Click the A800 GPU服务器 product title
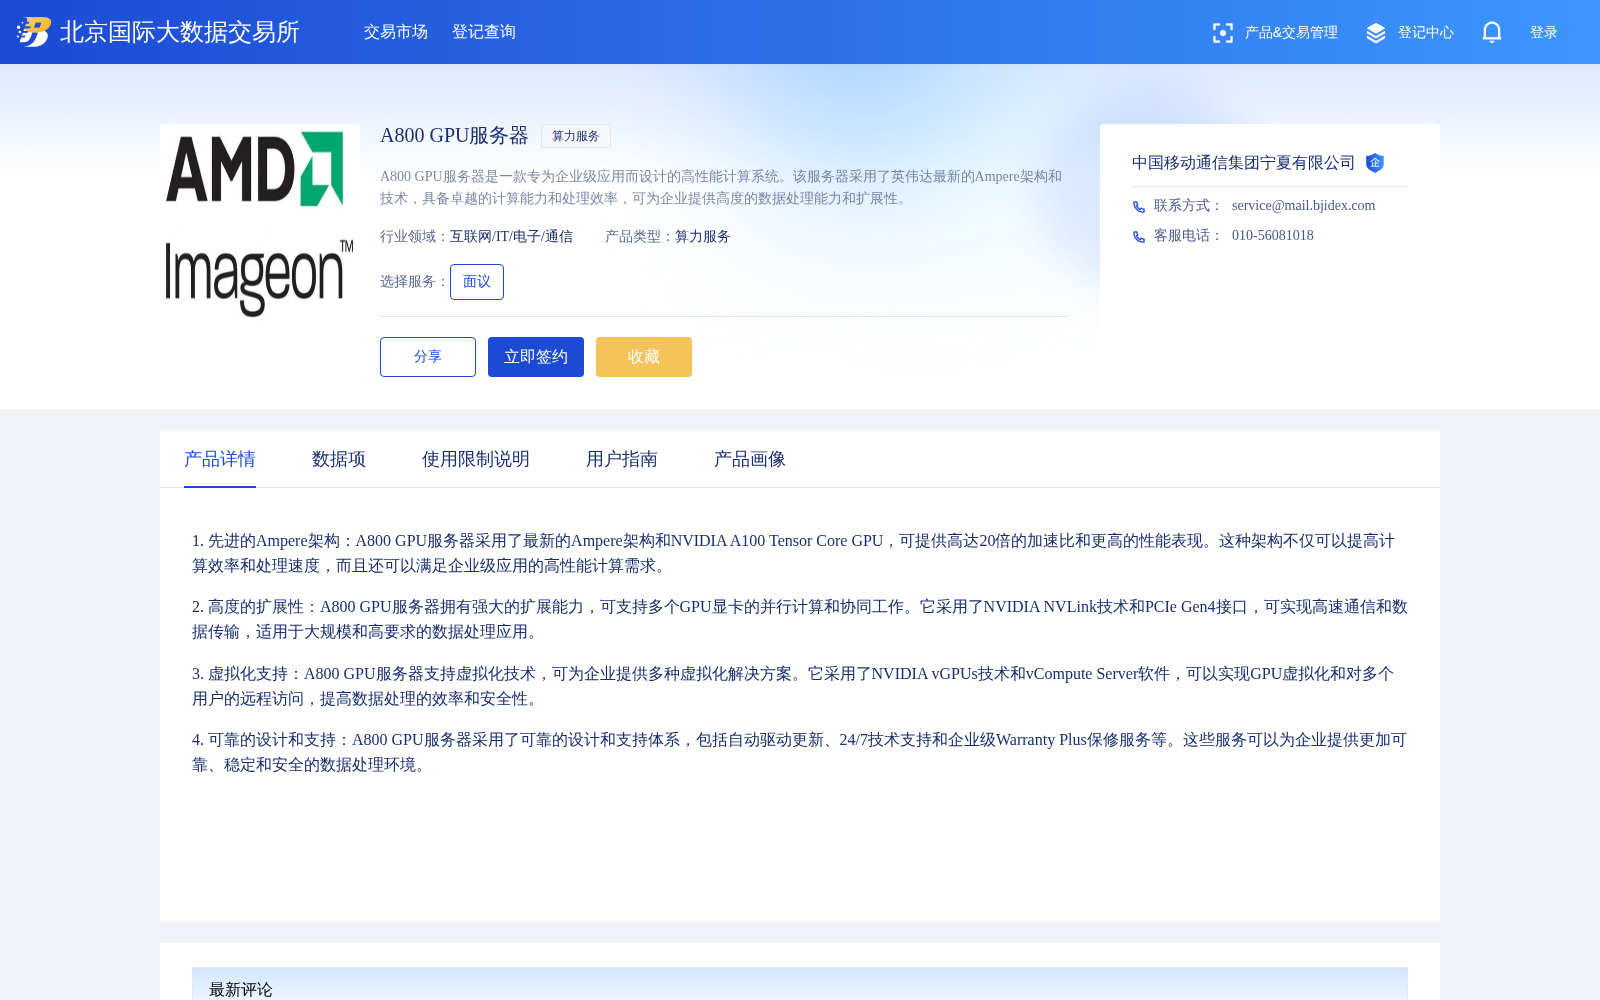The width and height of the screenshot is (1600, 1000). pos(454,135)
